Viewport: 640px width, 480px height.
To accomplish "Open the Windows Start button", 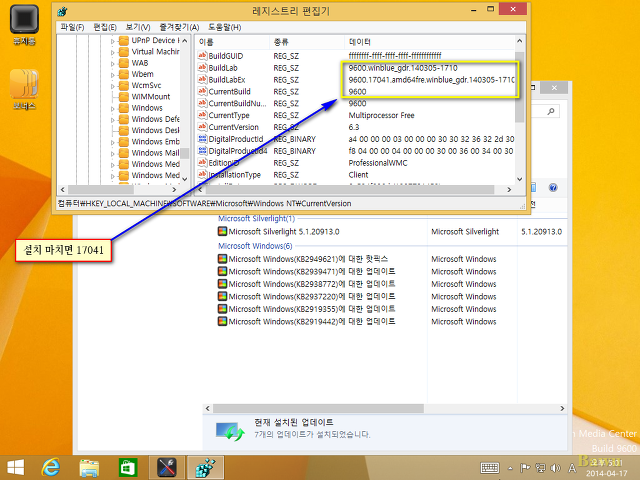I will 16,467.
